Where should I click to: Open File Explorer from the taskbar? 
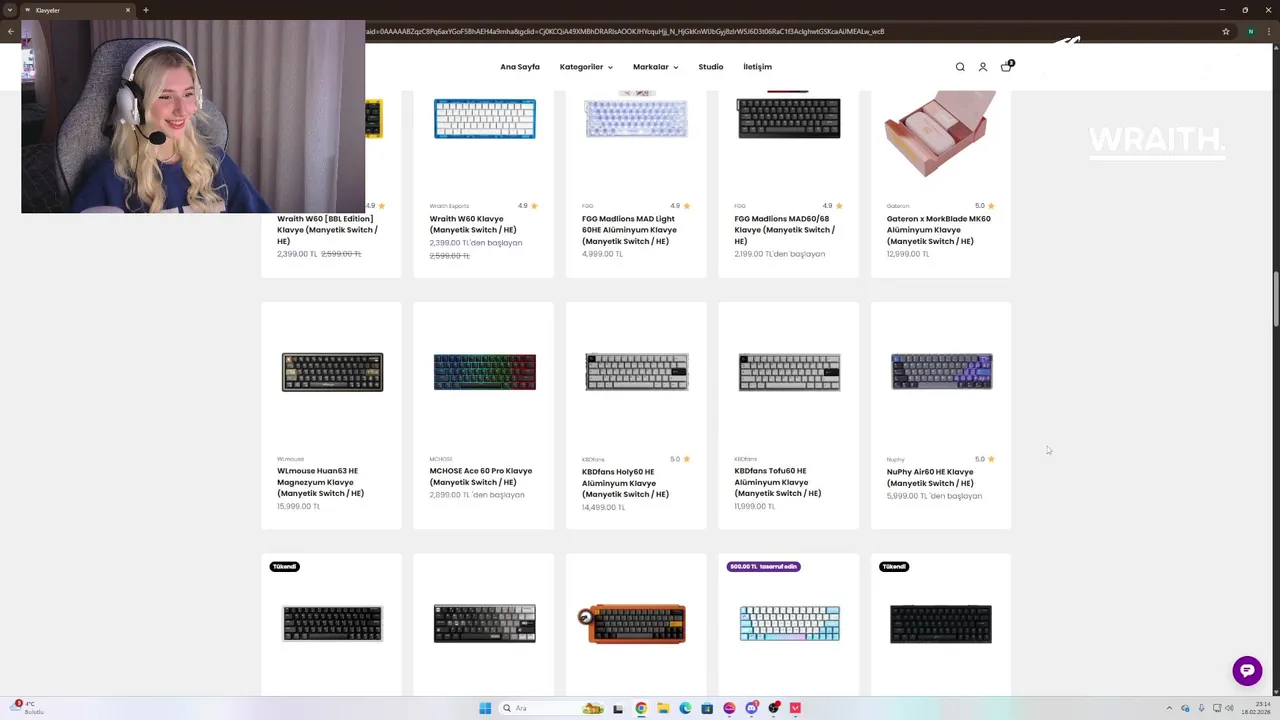click(x=663, y=708)
